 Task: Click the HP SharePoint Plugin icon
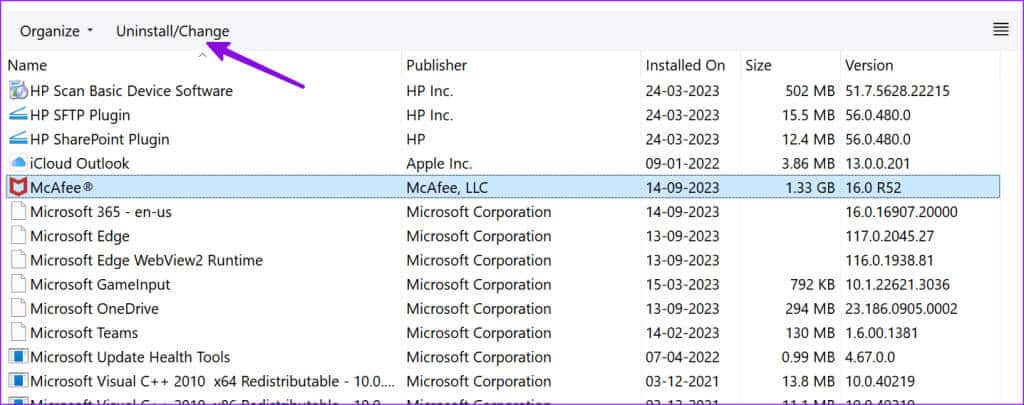[18, 139]
